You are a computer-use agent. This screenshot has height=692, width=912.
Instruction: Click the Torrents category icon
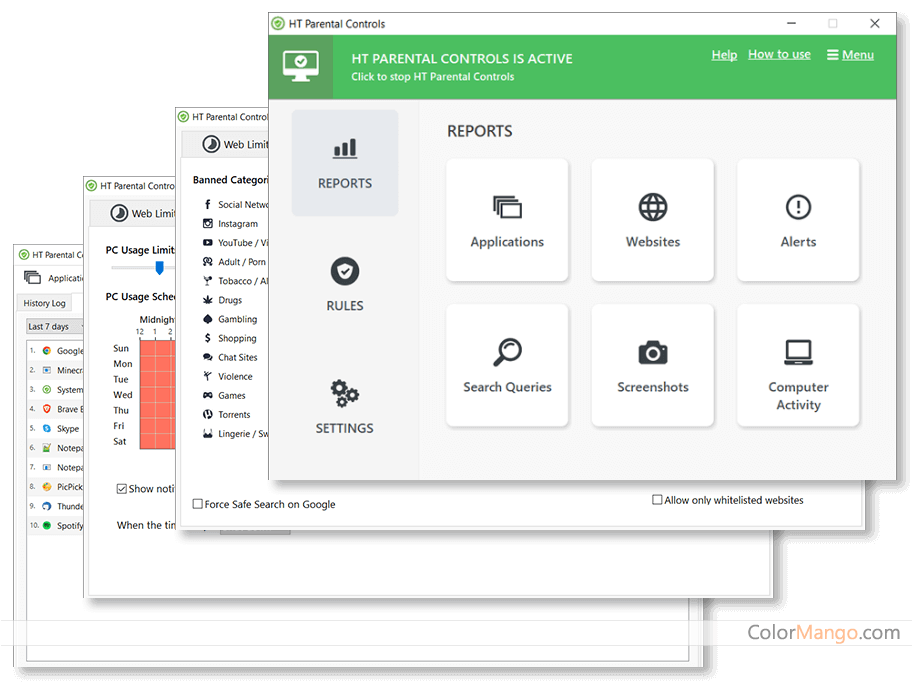click(208, 415)
